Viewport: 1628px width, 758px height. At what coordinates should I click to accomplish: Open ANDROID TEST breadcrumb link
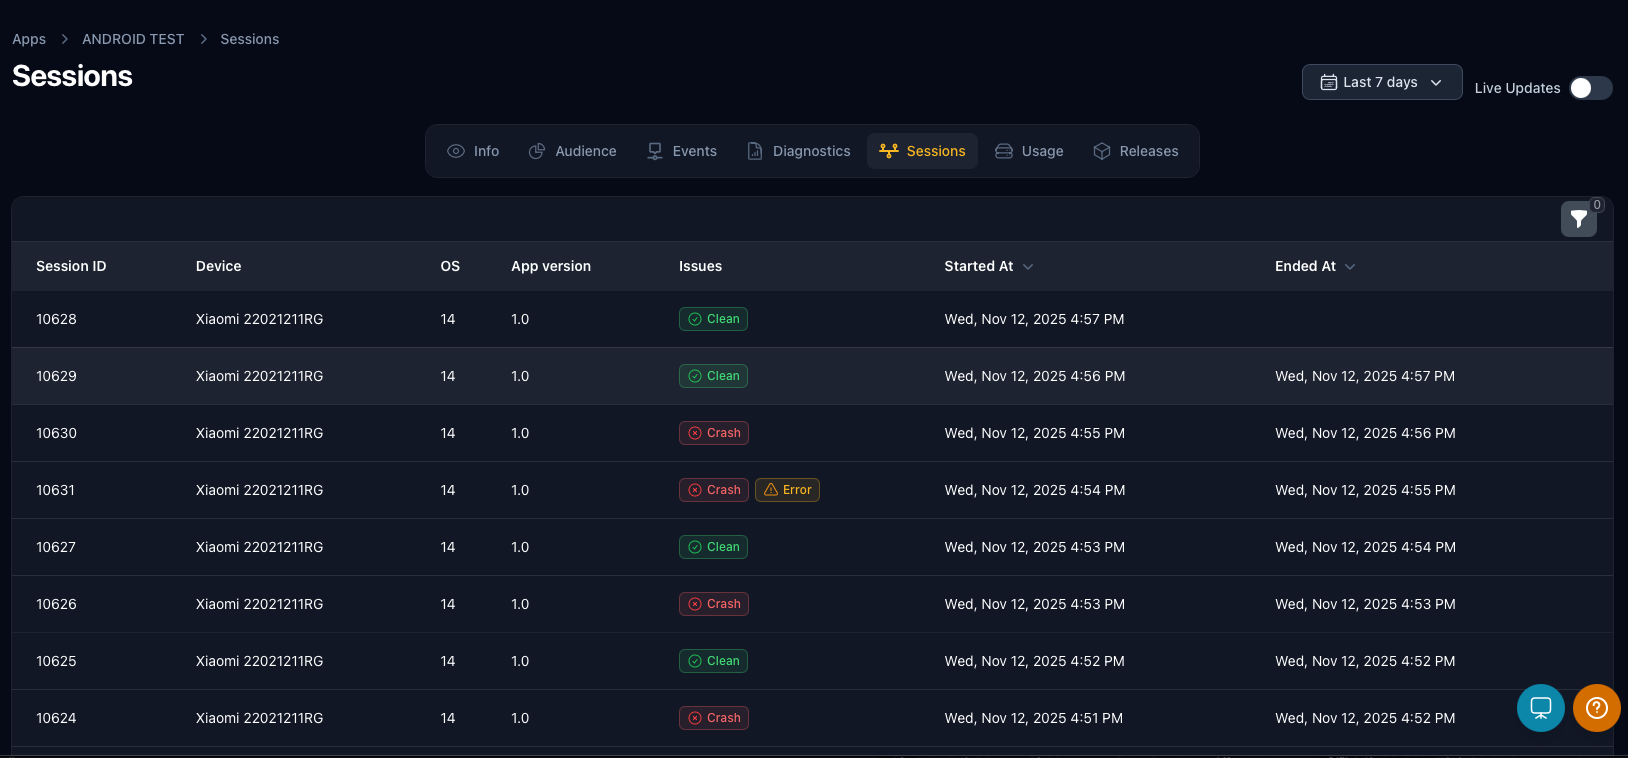[x=133, y=39]
